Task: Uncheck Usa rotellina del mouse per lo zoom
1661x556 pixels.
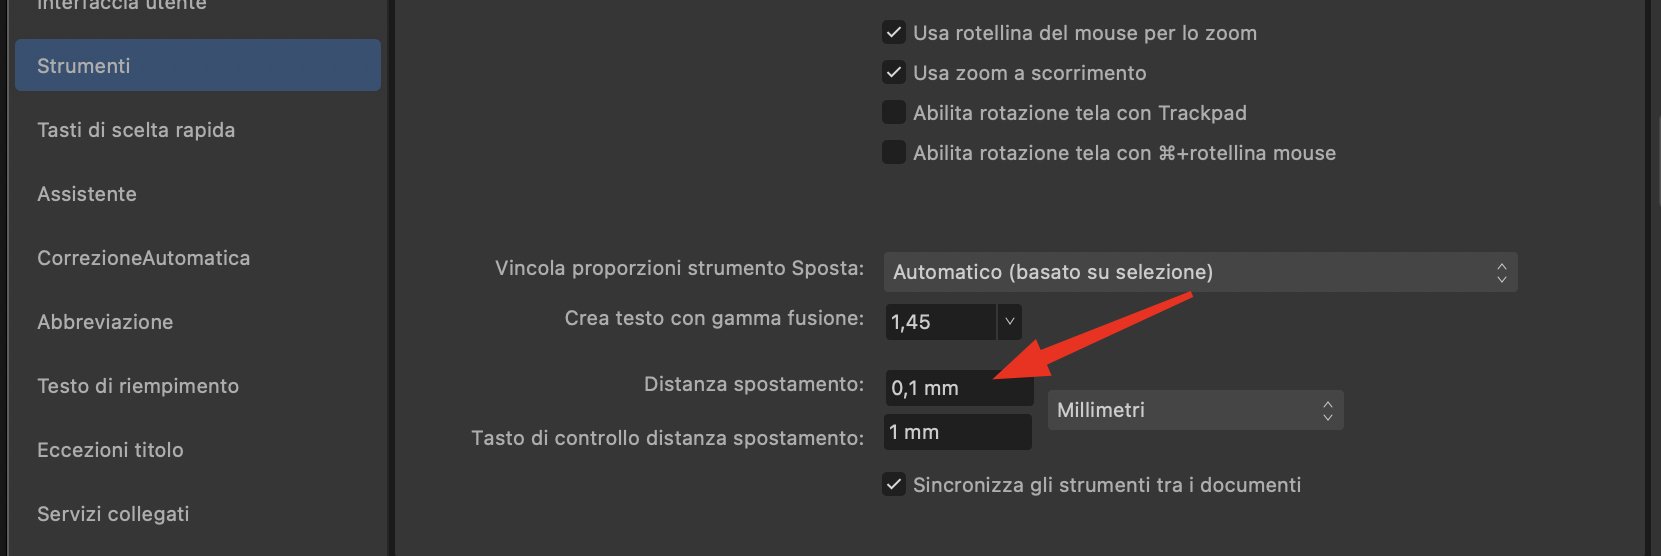Action: [x=894, y=32]
